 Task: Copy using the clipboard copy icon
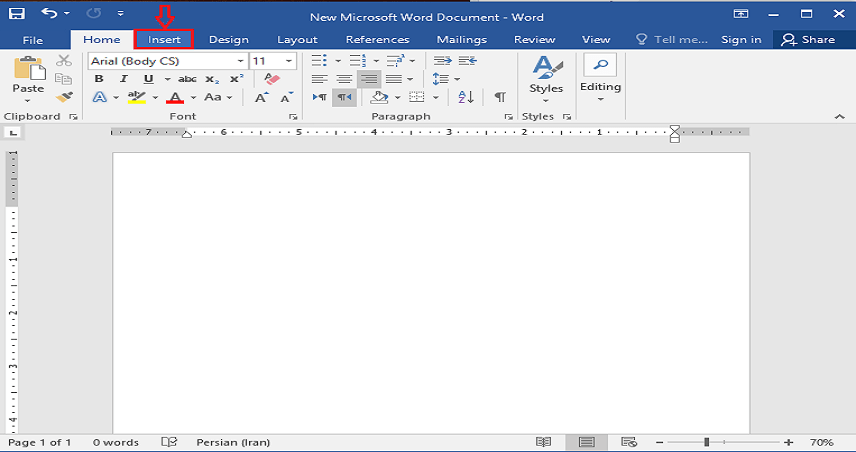pos(64,79)
